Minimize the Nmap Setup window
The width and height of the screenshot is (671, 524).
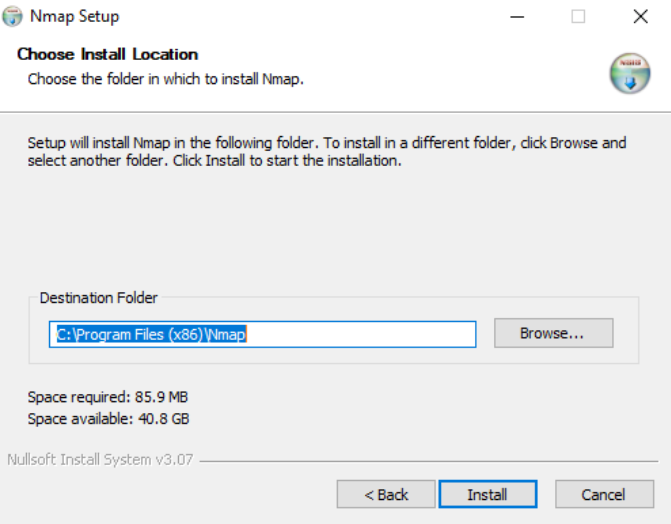point(517,17)
